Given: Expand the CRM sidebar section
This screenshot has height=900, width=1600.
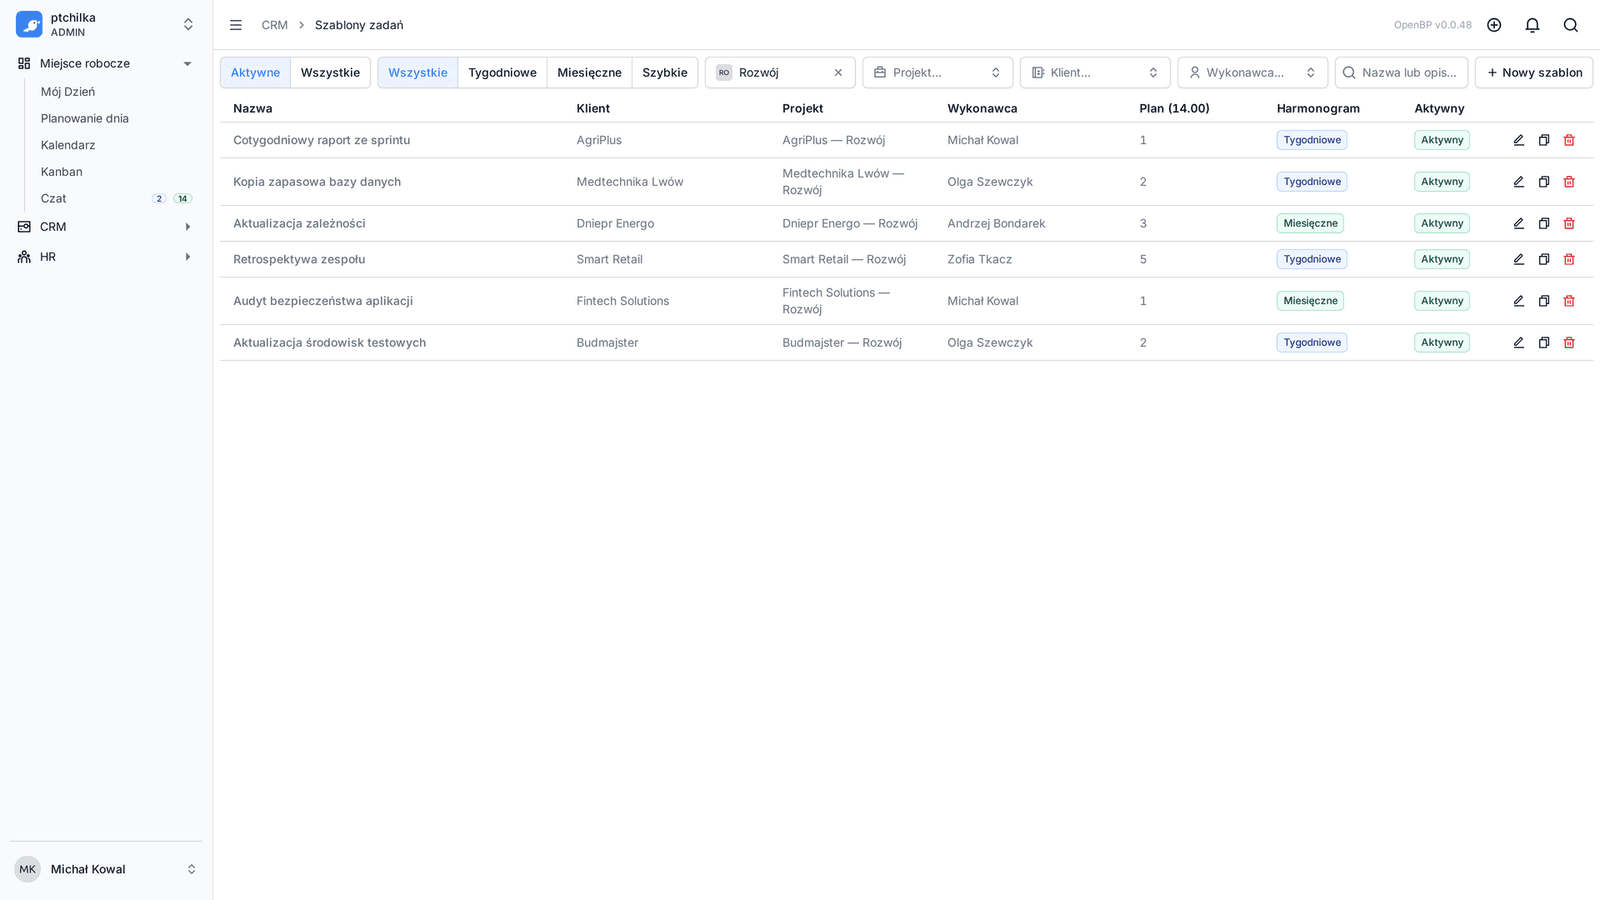Looking at the screenshot, I should [105, 227].
